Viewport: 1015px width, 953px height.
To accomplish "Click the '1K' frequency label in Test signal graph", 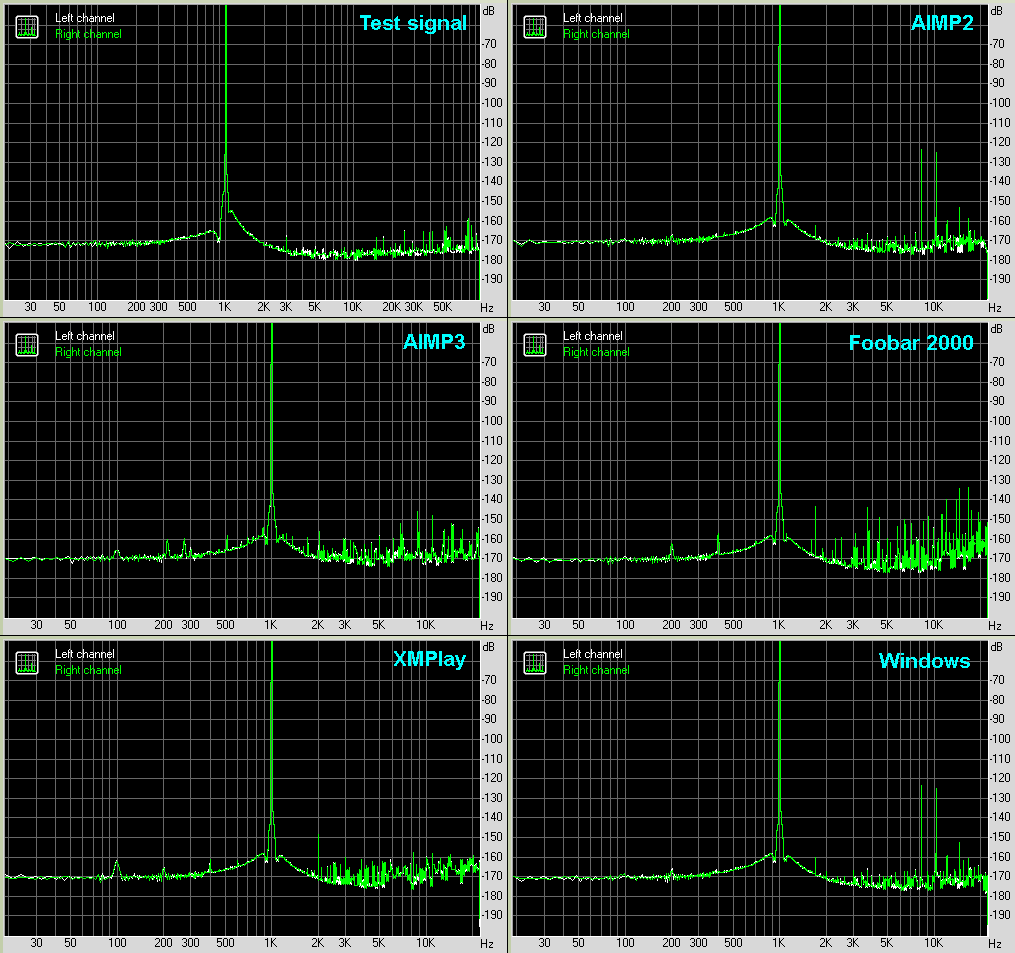I will click(x=225, y=307).
